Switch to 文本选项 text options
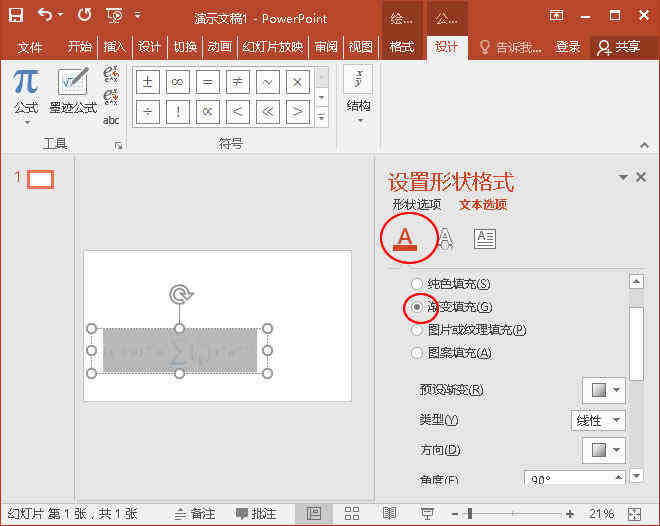The image size is (660, 526). click(x=483, y=205)
